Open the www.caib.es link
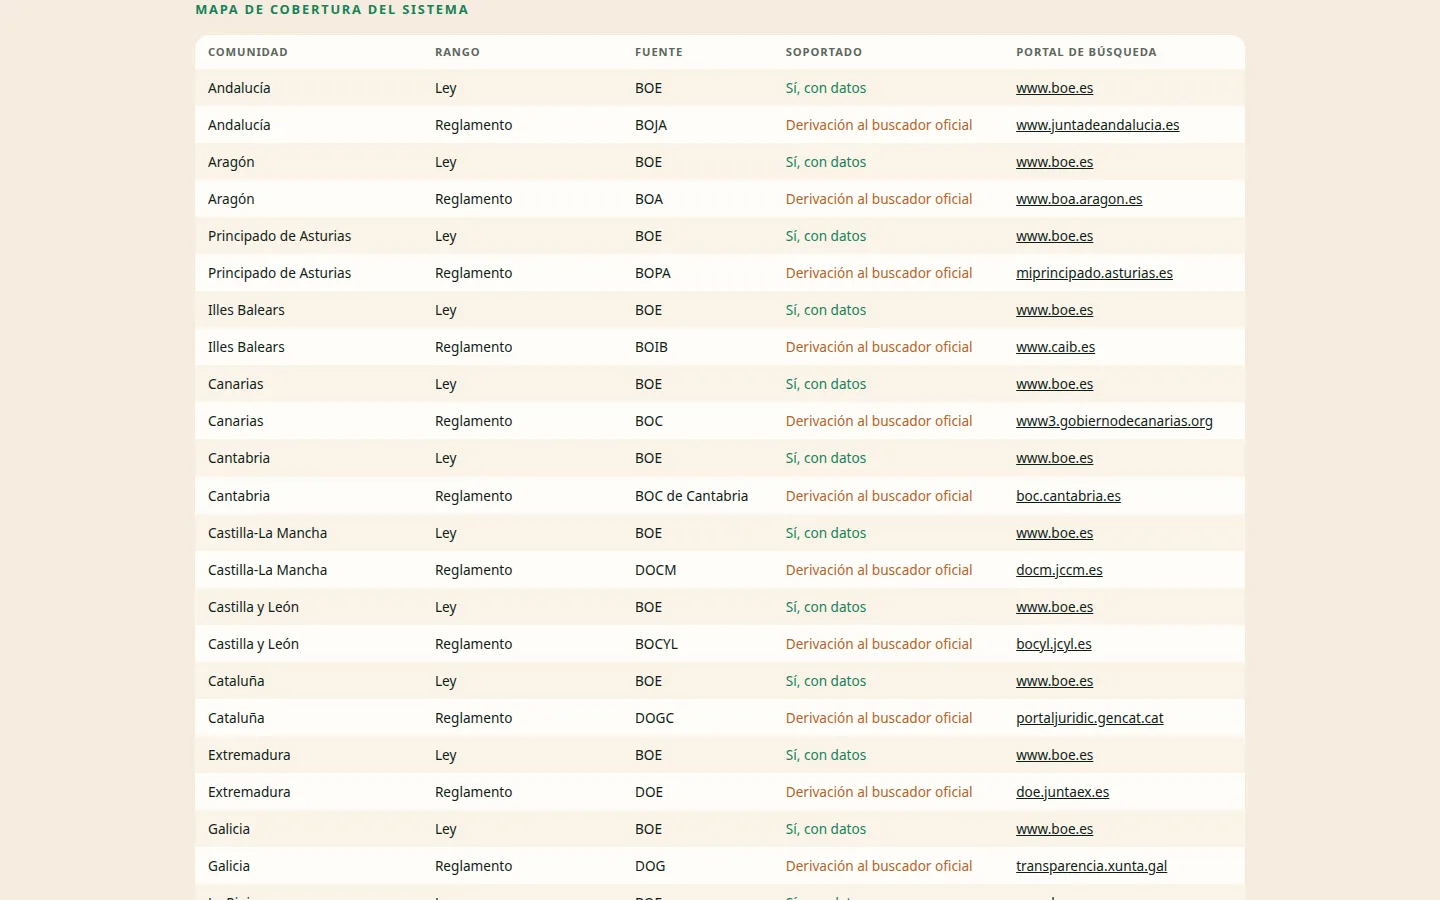This screenshot has height=900, width=1440. click(x=1055, y=347)
